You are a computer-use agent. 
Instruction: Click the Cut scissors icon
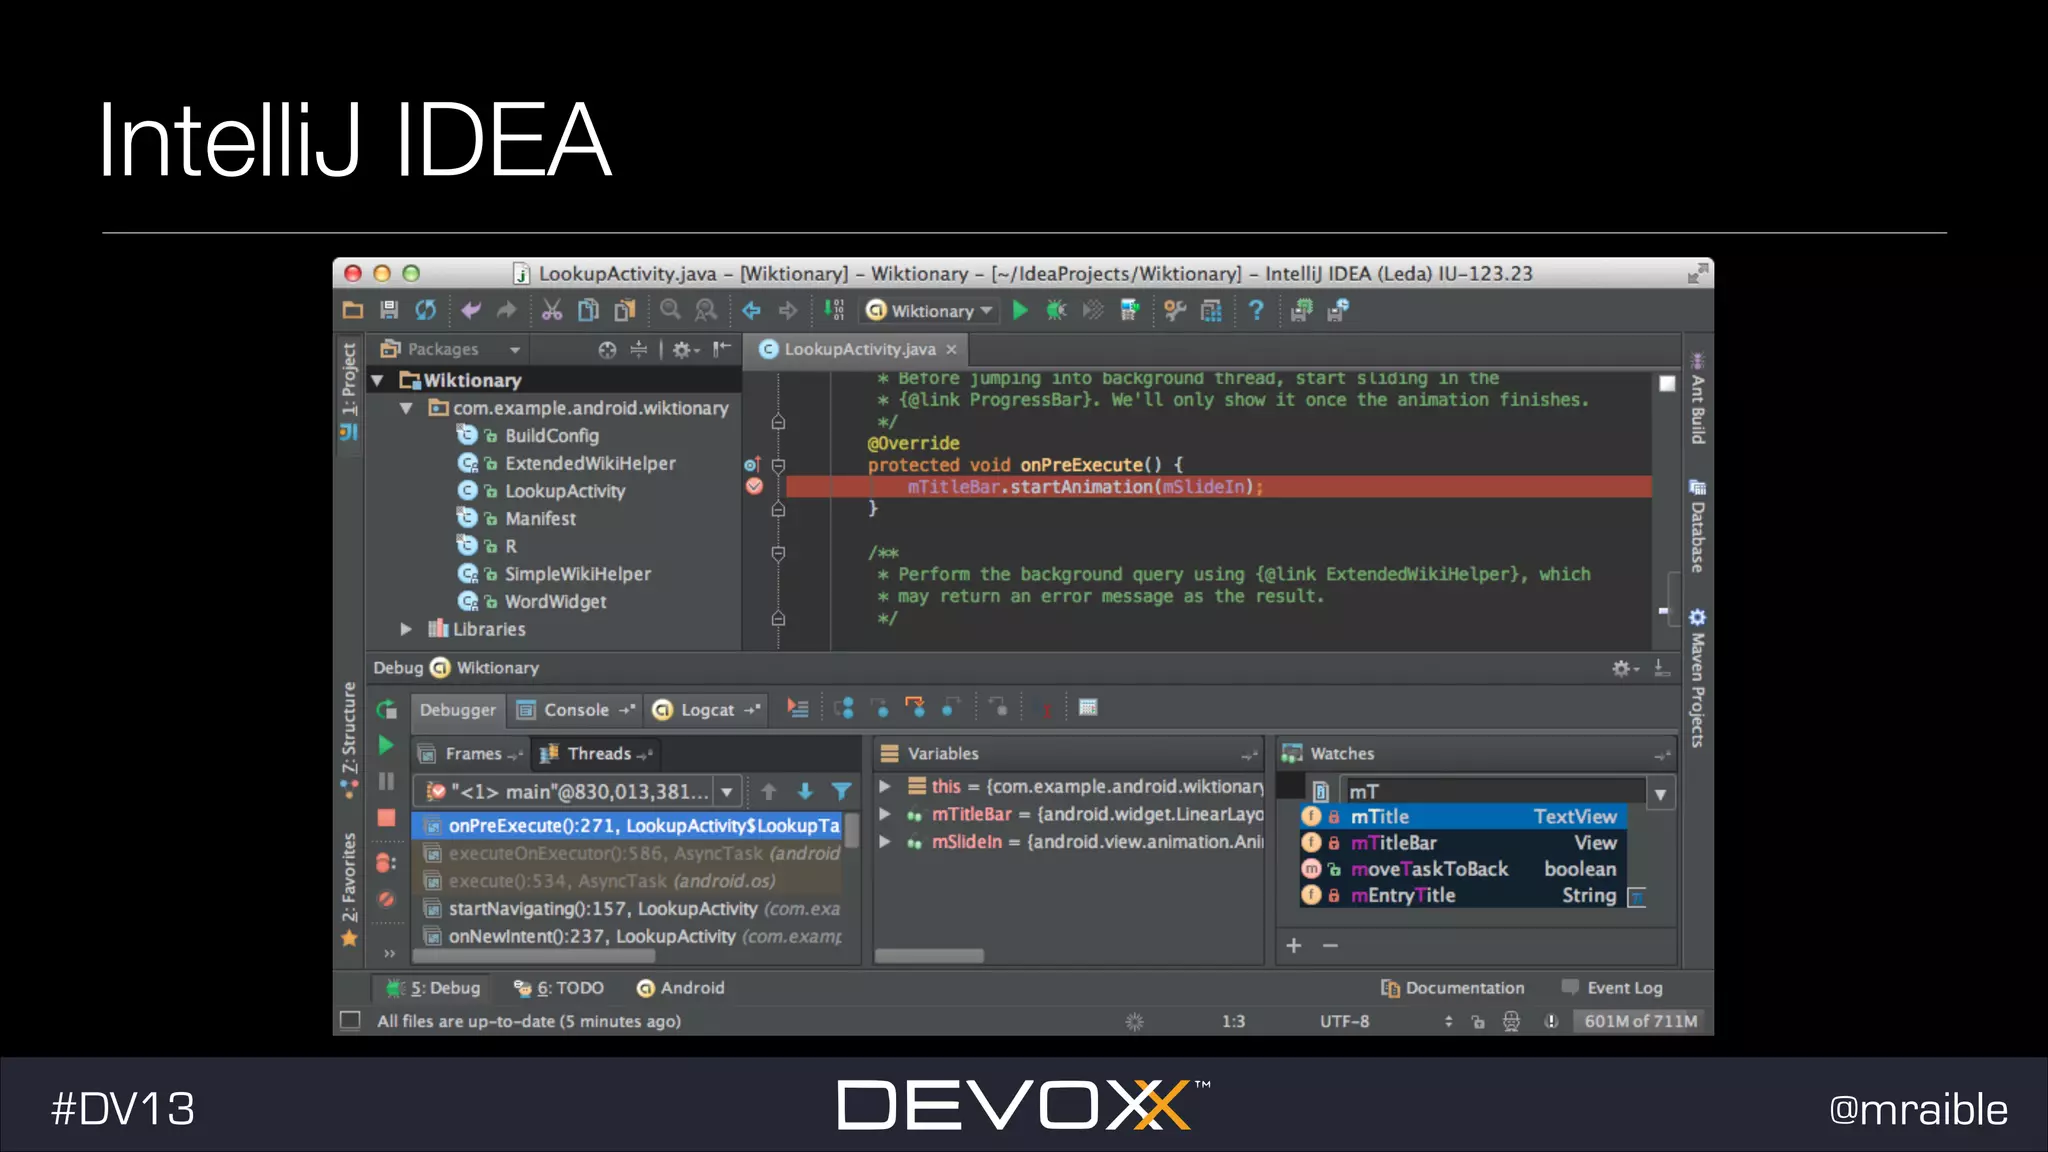click(x=552, y=311)
